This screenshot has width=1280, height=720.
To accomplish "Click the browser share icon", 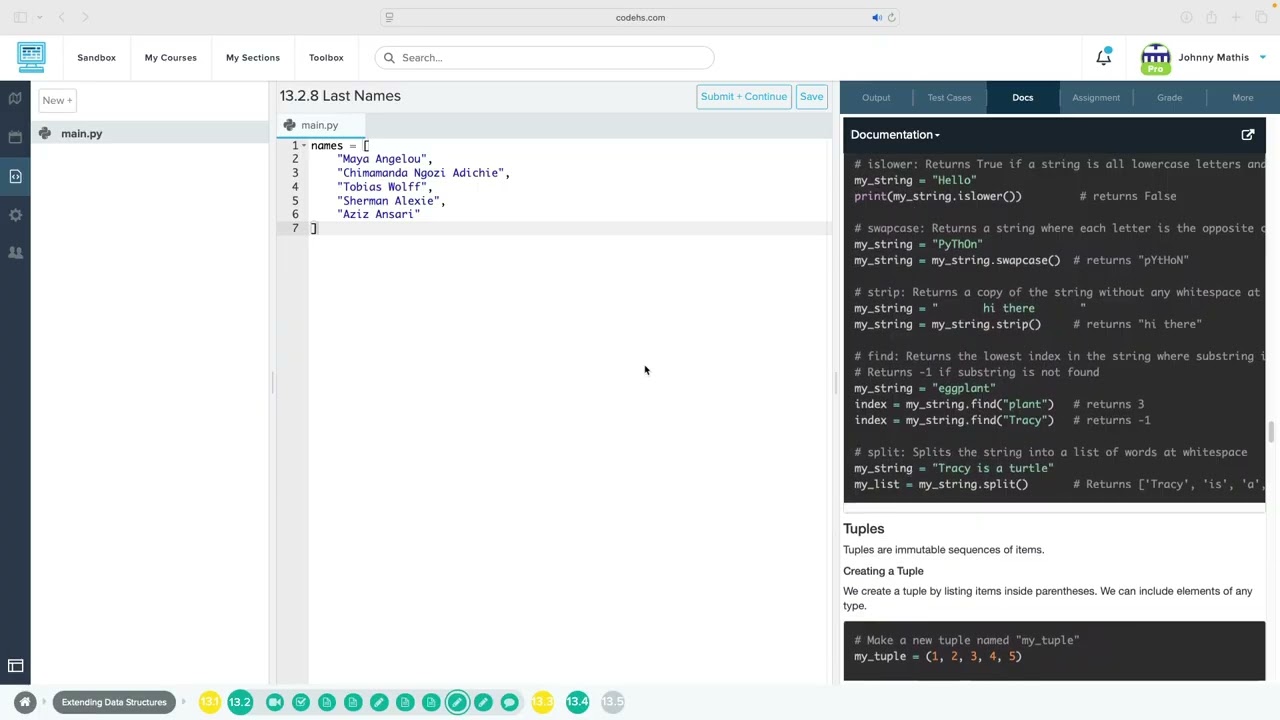I will [x=1211, y=17].
